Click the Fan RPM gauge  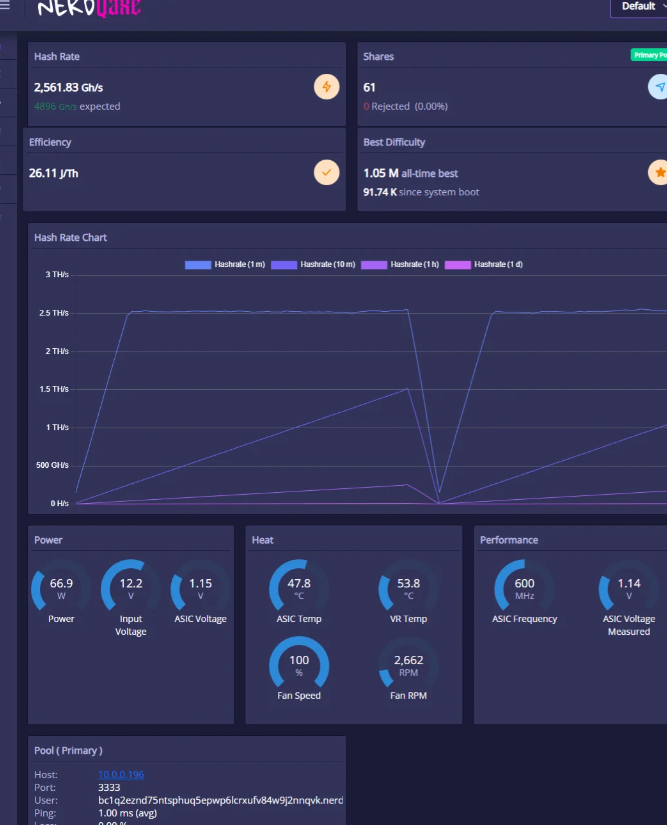[408, 663]
